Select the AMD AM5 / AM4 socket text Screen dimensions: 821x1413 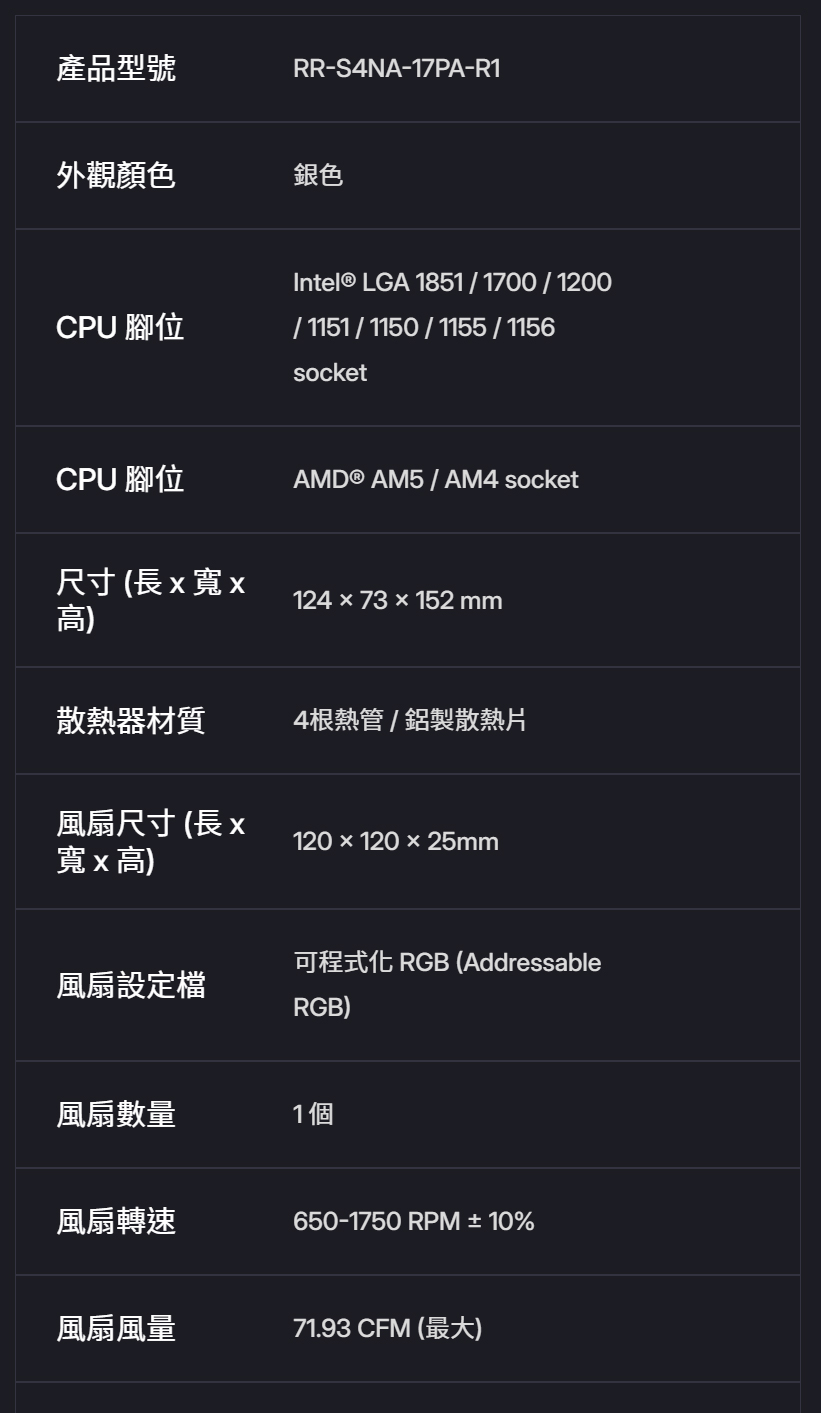(435, 480)
